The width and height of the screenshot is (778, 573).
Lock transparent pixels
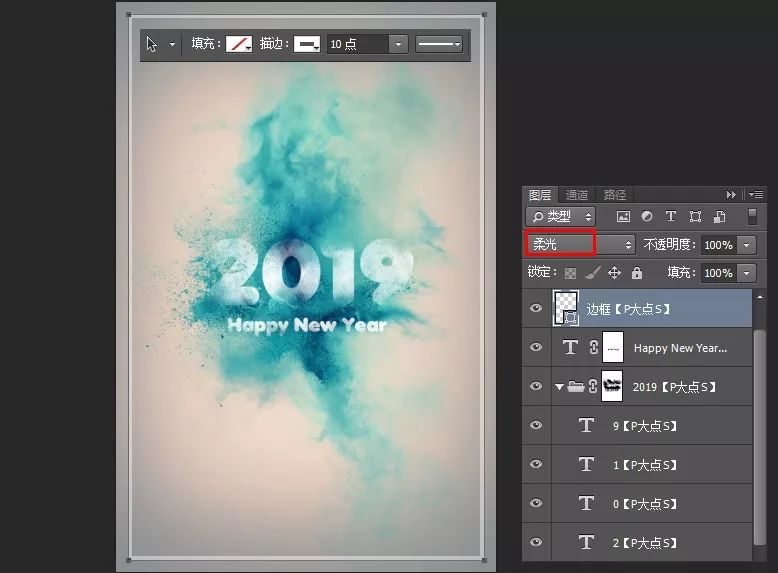pyautogui.click(x=571, y=273)
